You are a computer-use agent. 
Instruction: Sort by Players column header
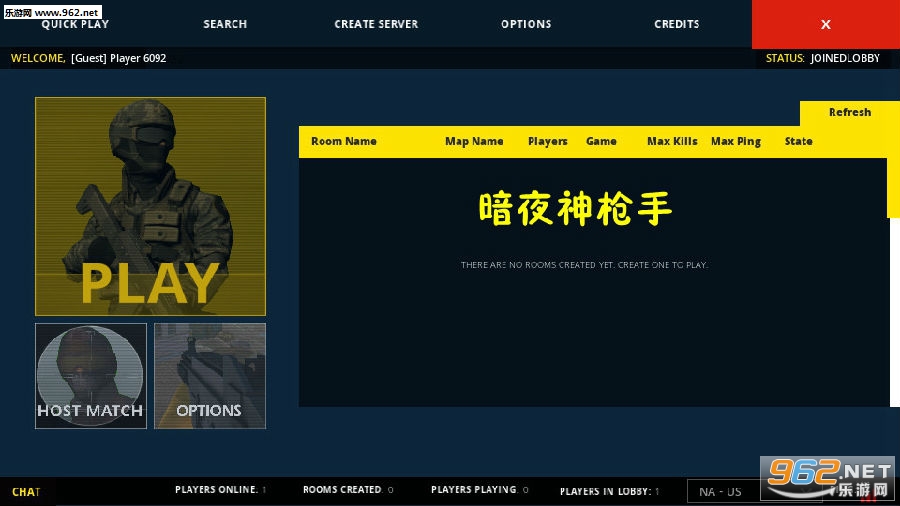[548, 141]
